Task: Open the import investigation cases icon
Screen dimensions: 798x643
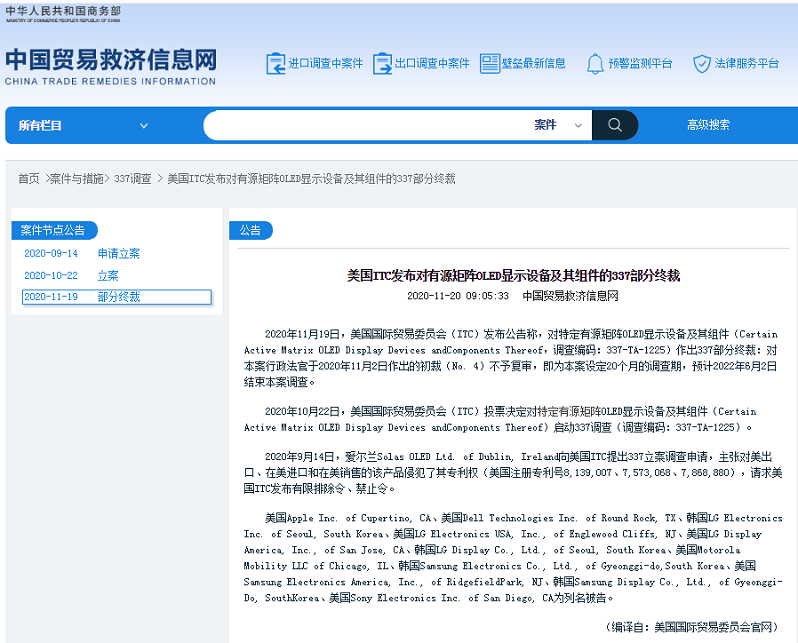Action: pyautogui.click(x=275, y=64)
